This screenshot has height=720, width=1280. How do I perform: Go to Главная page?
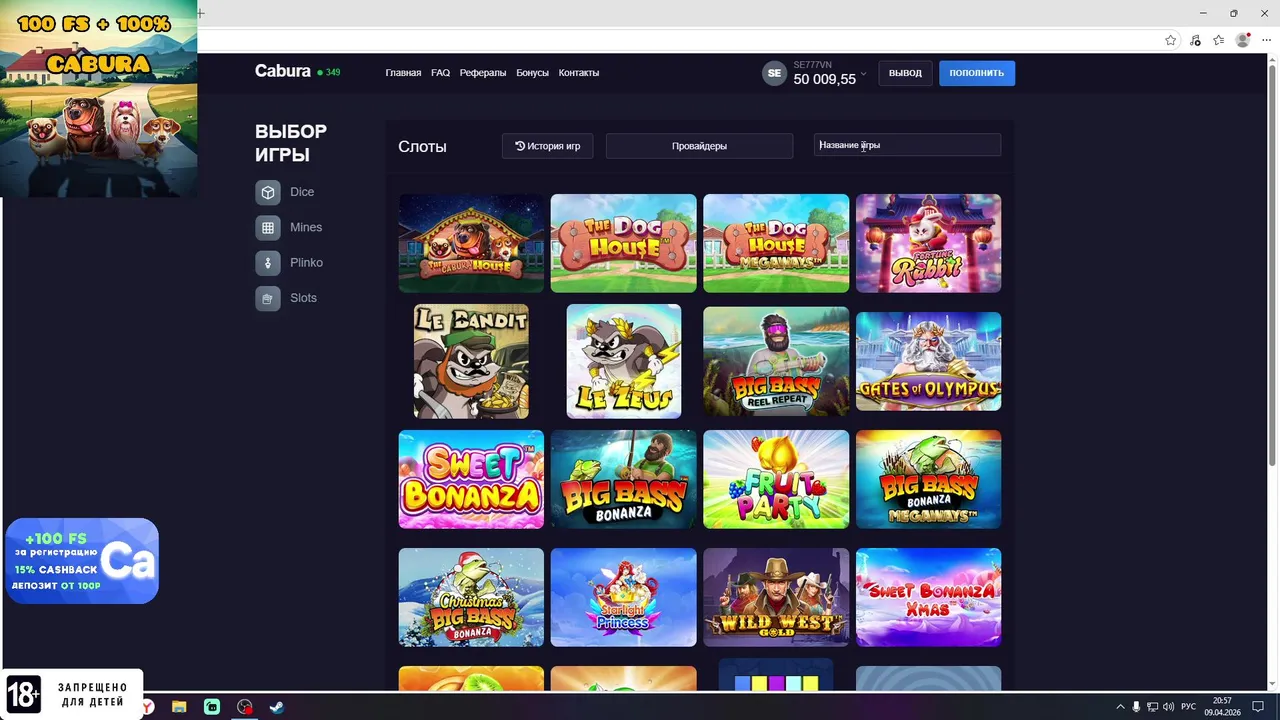403,73
